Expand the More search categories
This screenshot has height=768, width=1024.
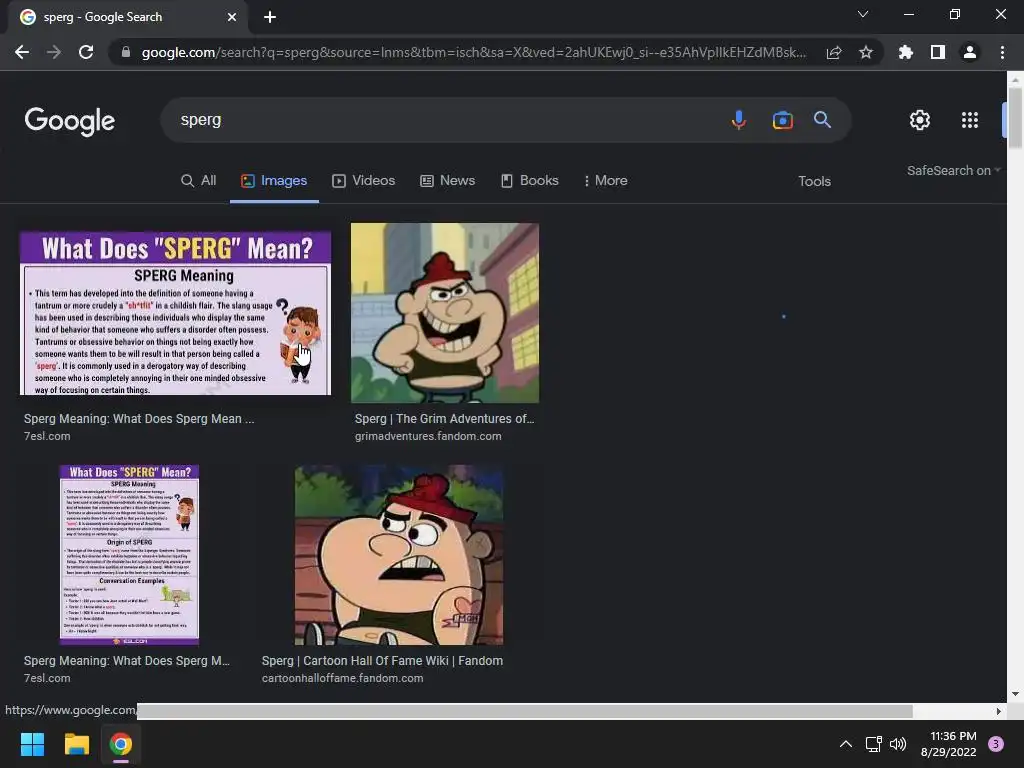point(605,181)
